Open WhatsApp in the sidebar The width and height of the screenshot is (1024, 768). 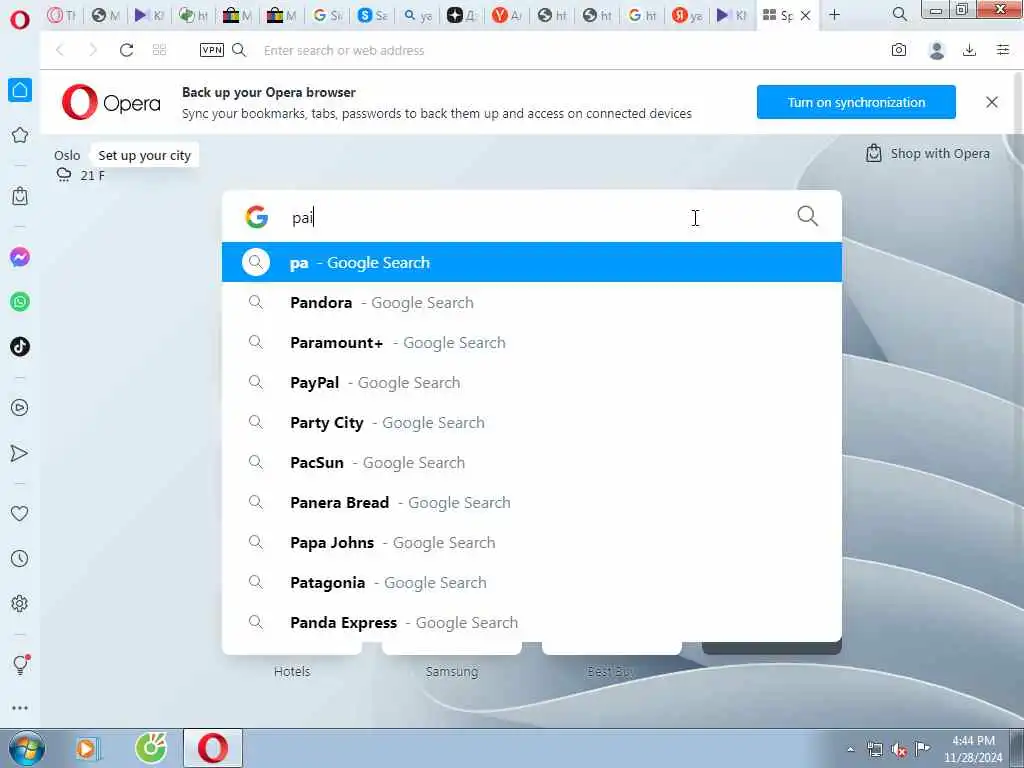(20, 302)
